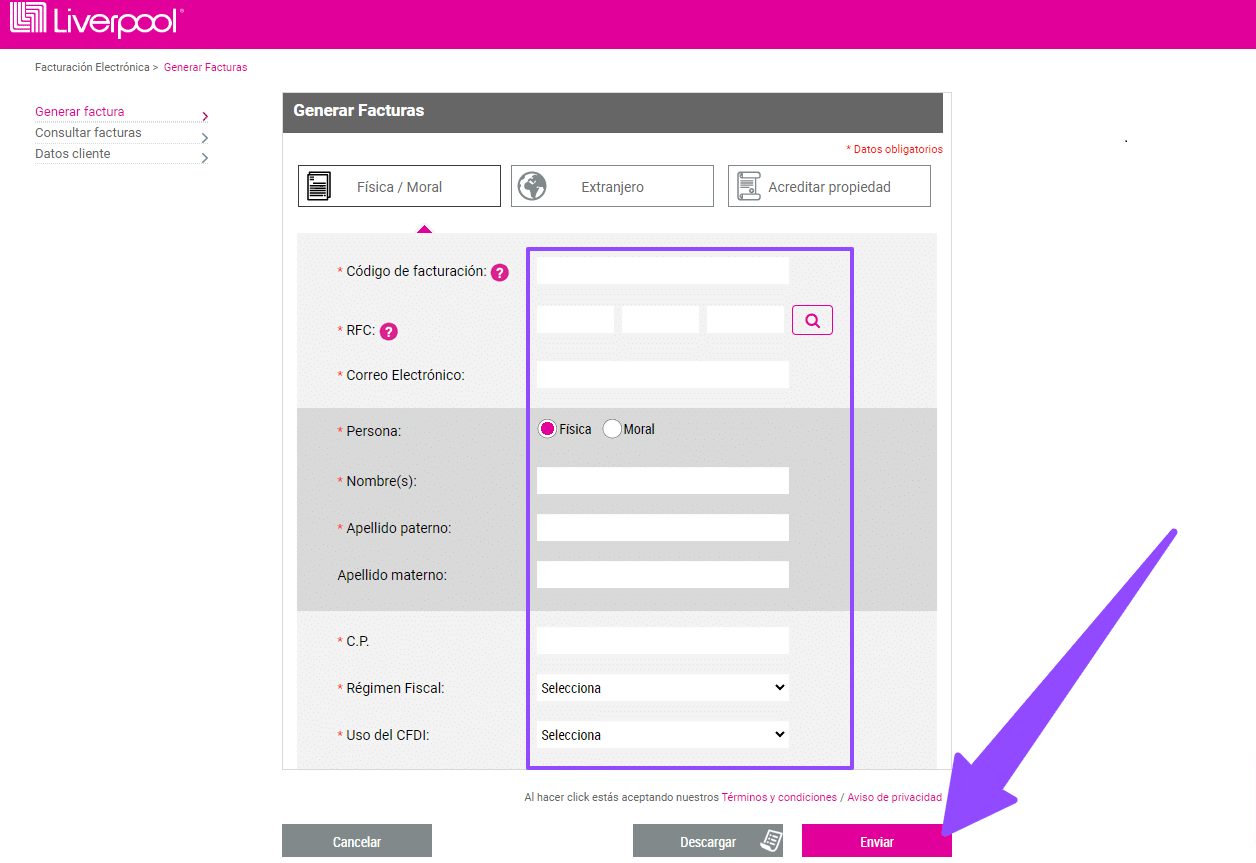Switch to the Extranjero tab
Screen dimensions: 1256x863
pyautogui.click(x=612, y=187)
